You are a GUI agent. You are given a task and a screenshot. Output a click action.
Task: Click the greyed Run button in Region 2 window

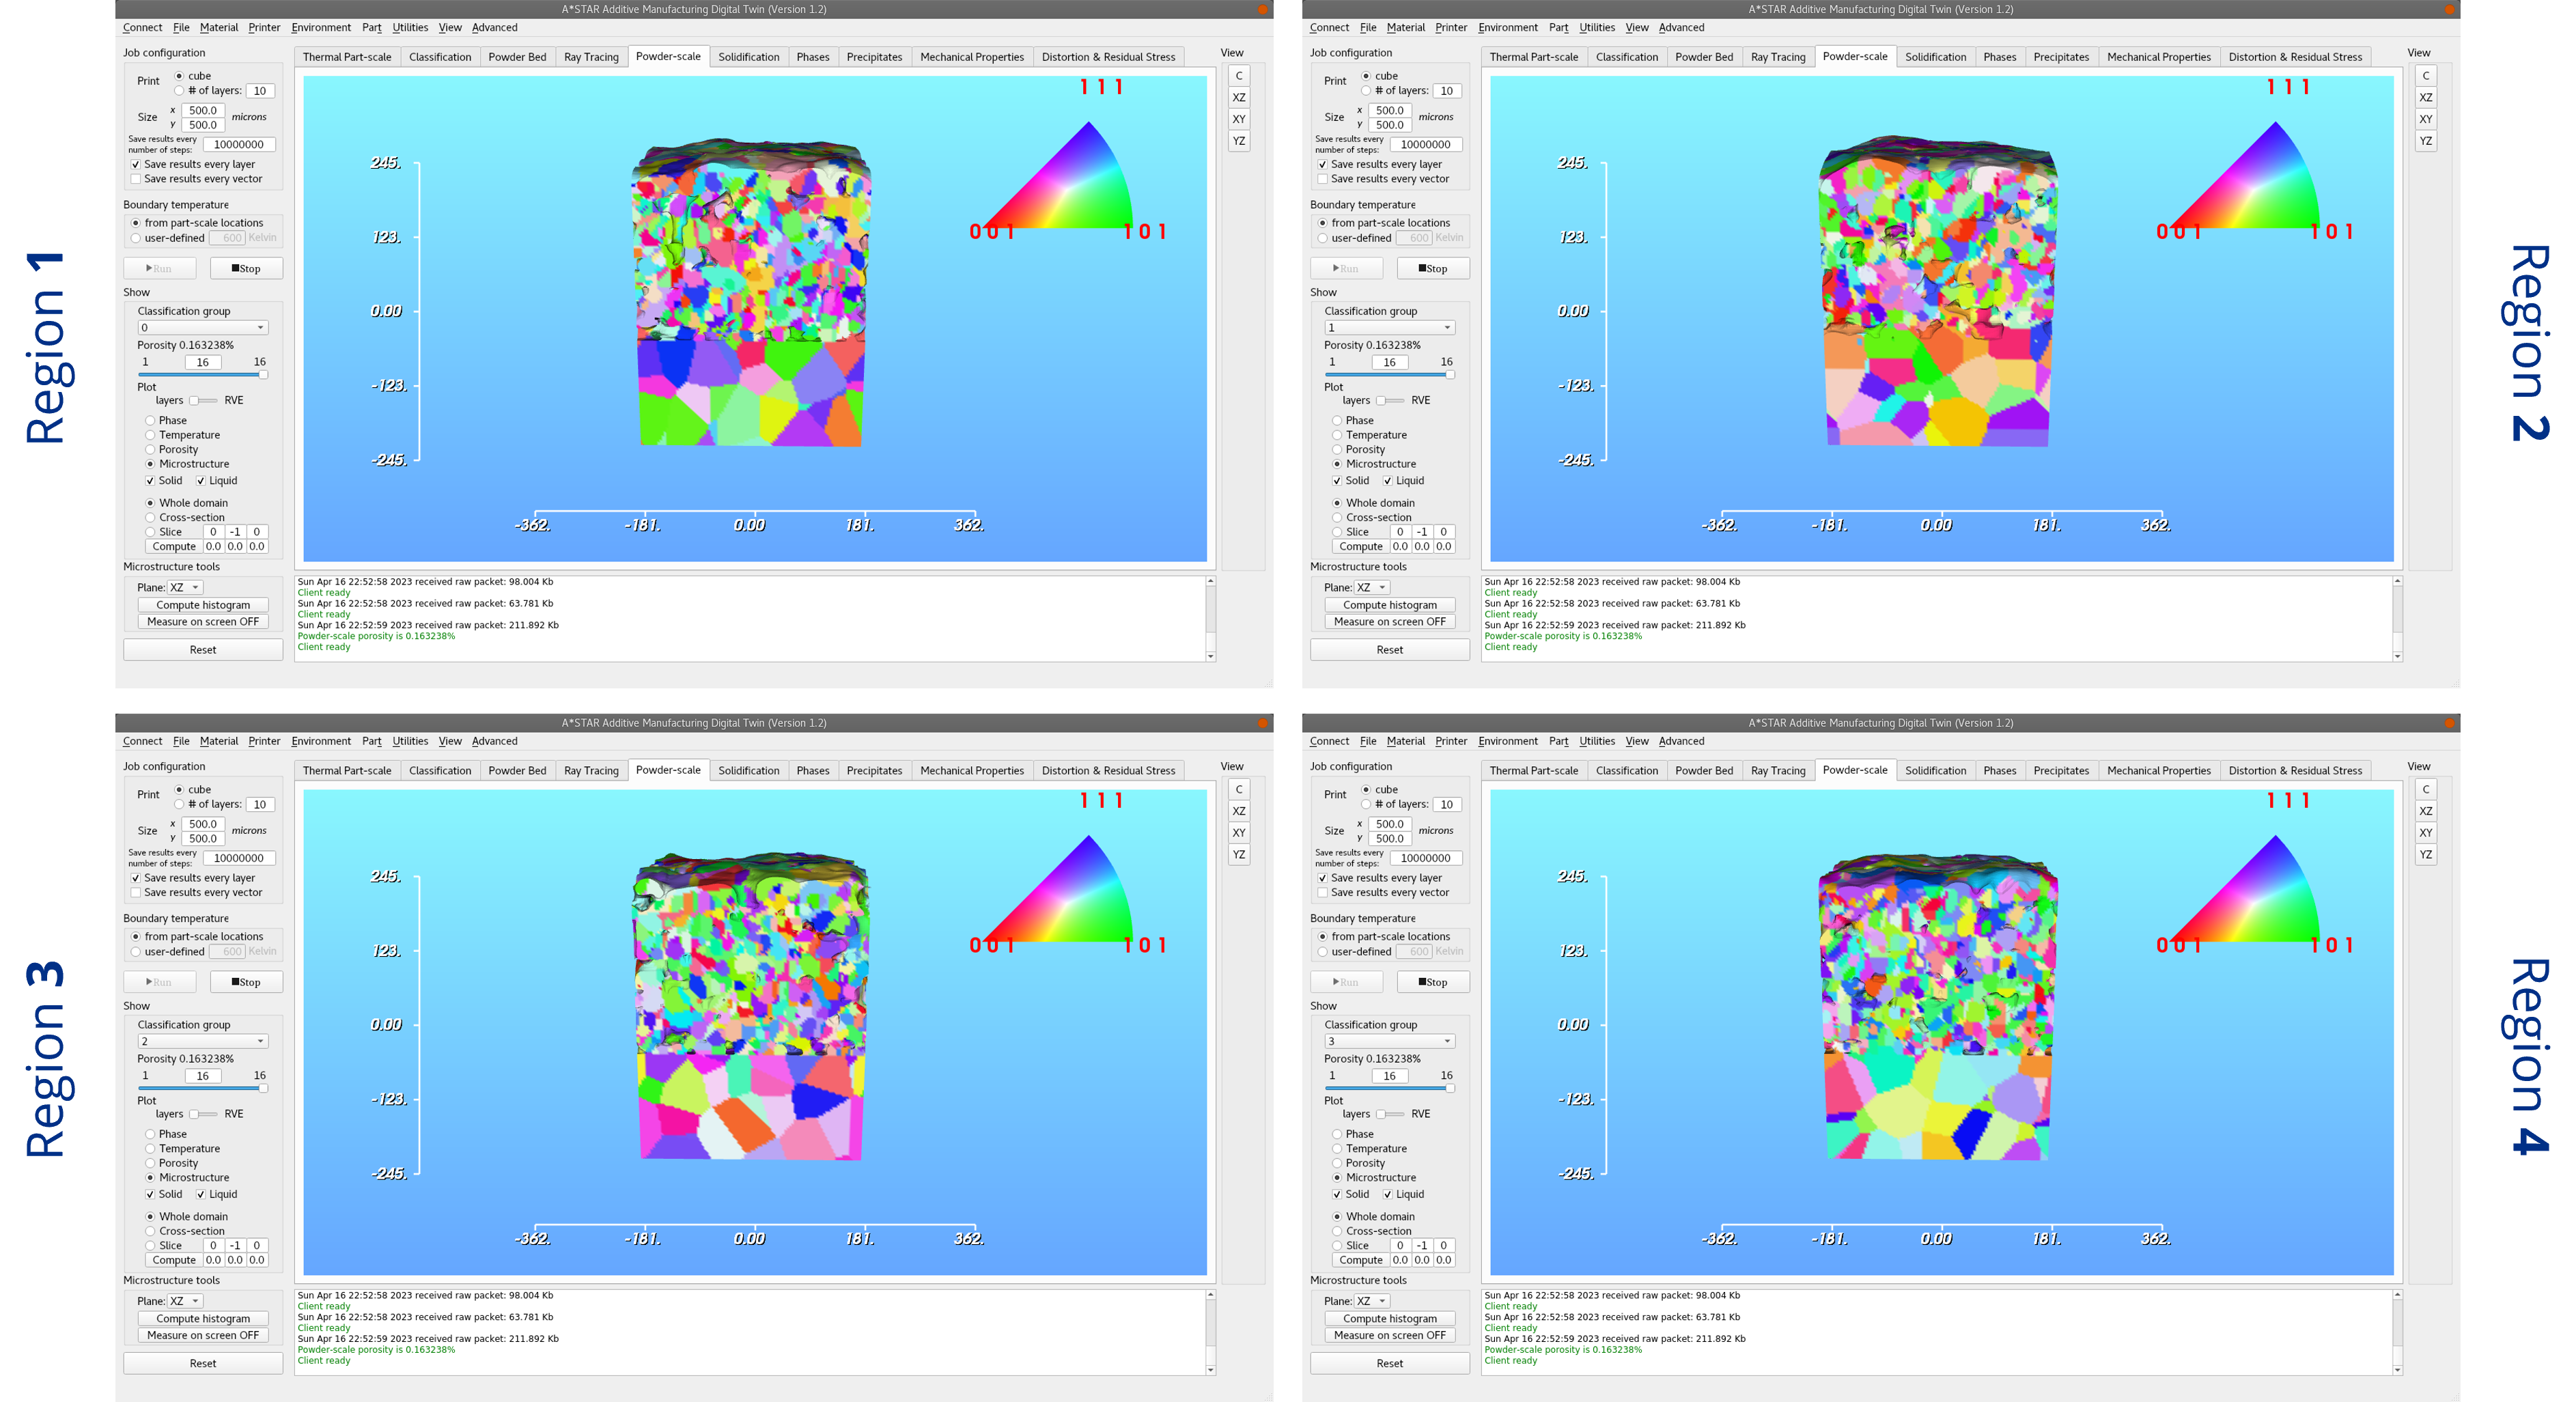pos(1346,268)
